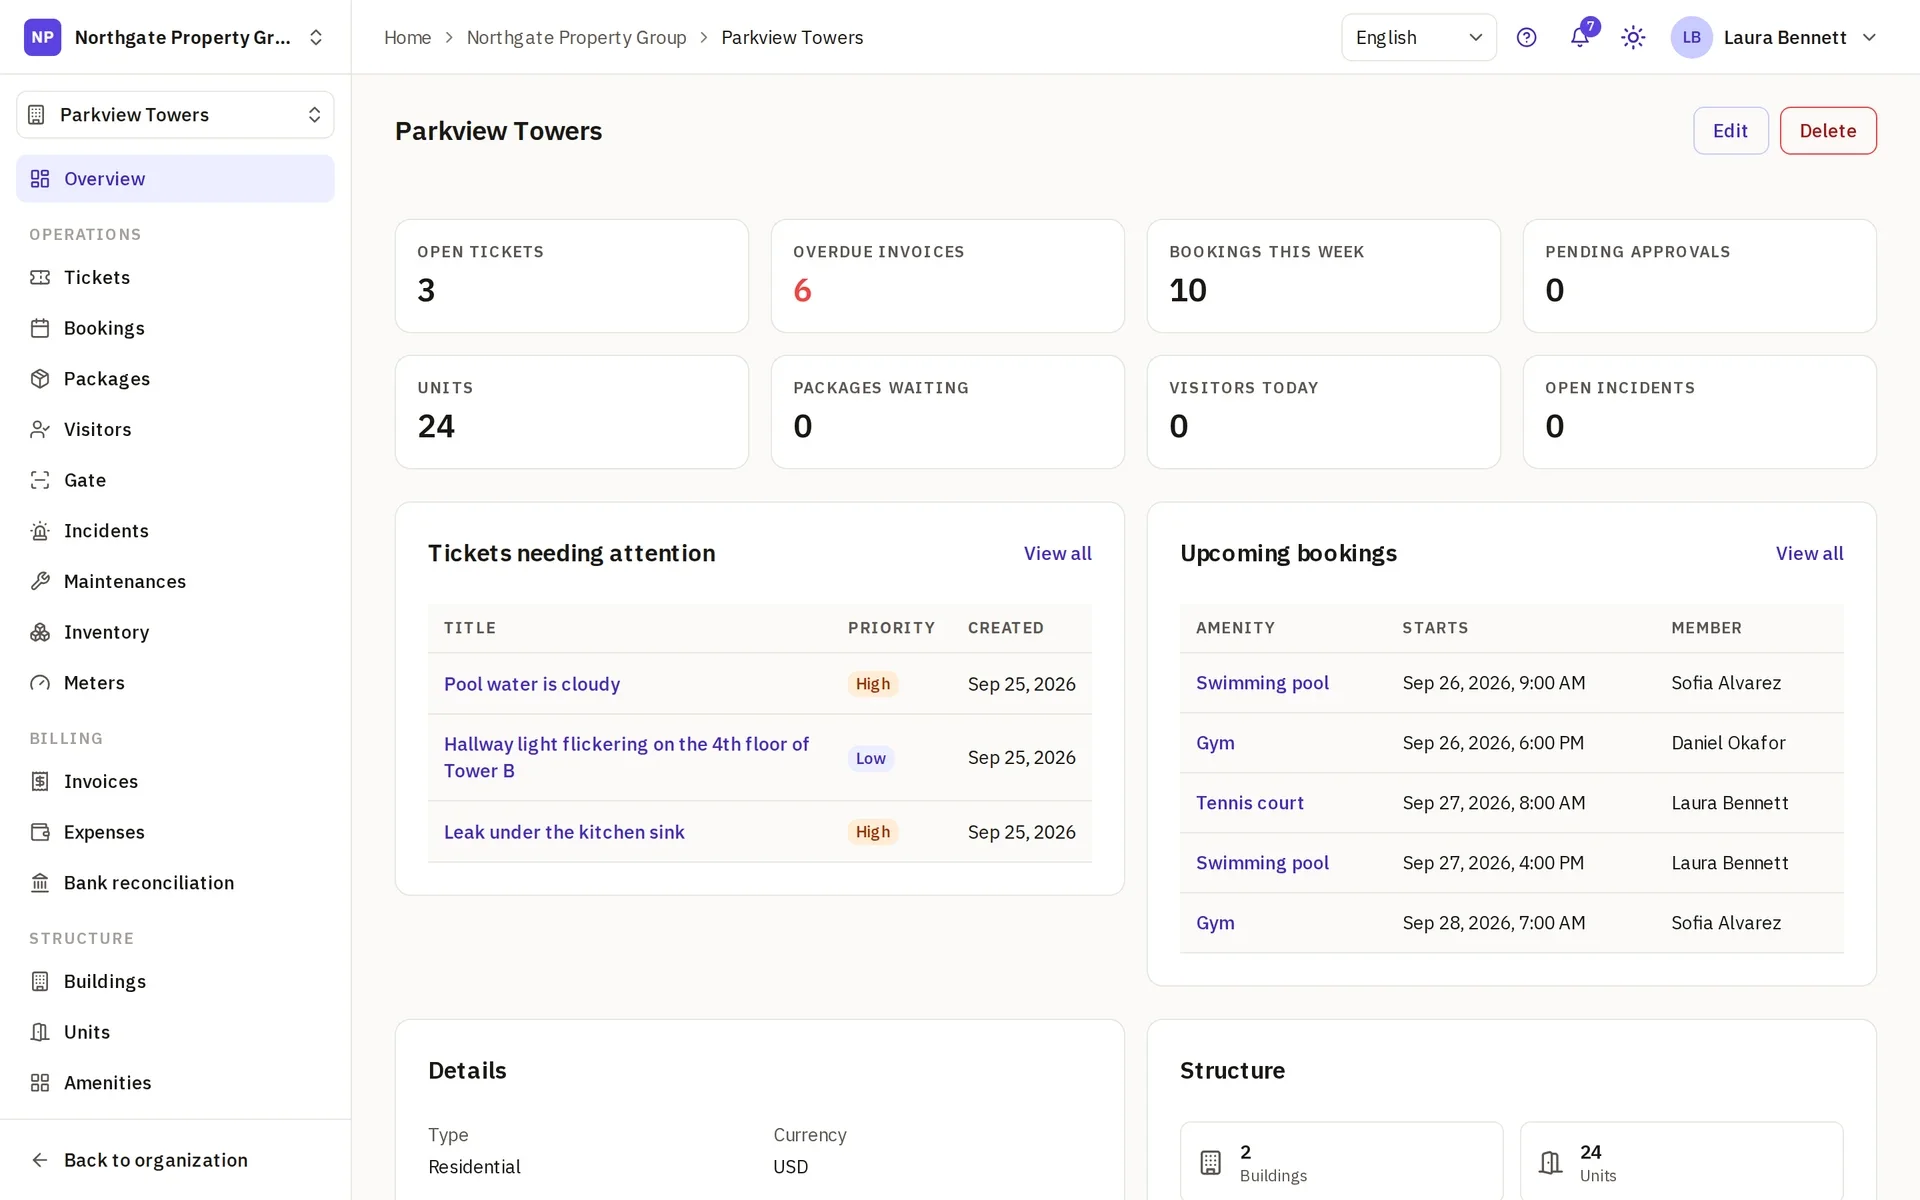Click building icon in Parkview Towers selector

(x=37, y=115)
